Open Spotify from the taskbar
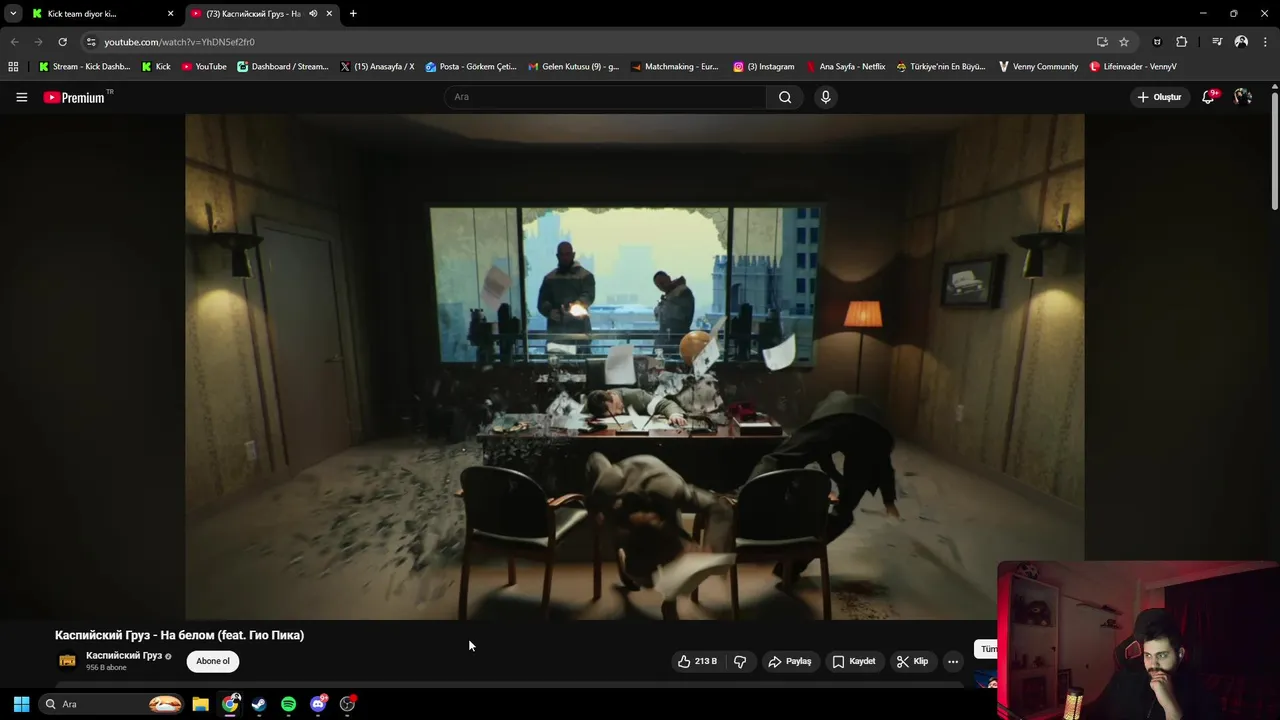This screenshot has height=720, width=1280. (288, 704)
